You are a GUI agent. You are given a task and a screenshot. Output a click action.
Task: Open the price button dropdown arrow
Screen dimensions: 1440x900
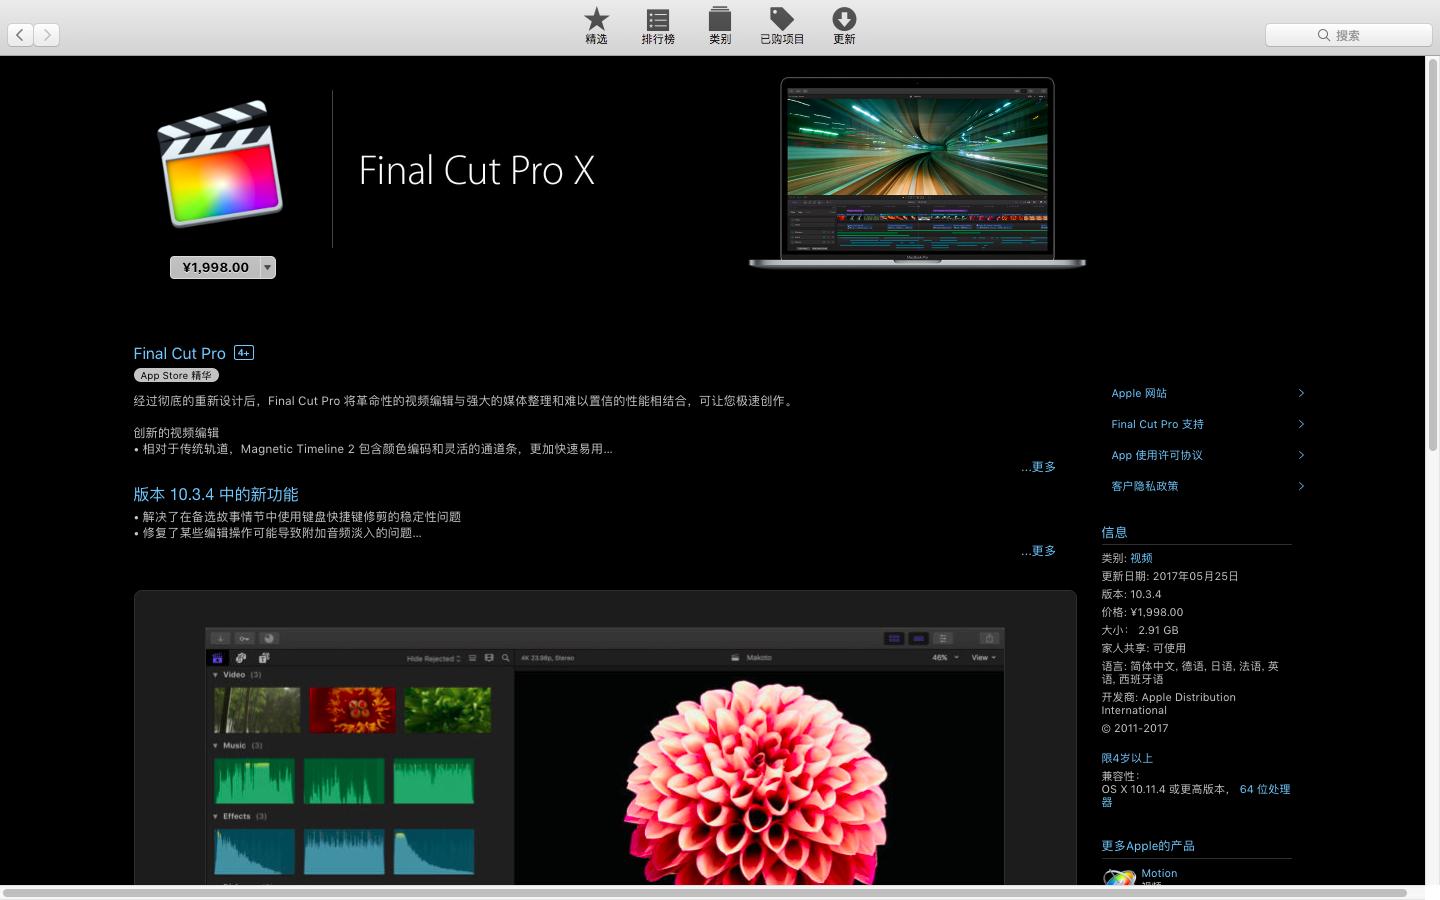click(x=267, y=268)
